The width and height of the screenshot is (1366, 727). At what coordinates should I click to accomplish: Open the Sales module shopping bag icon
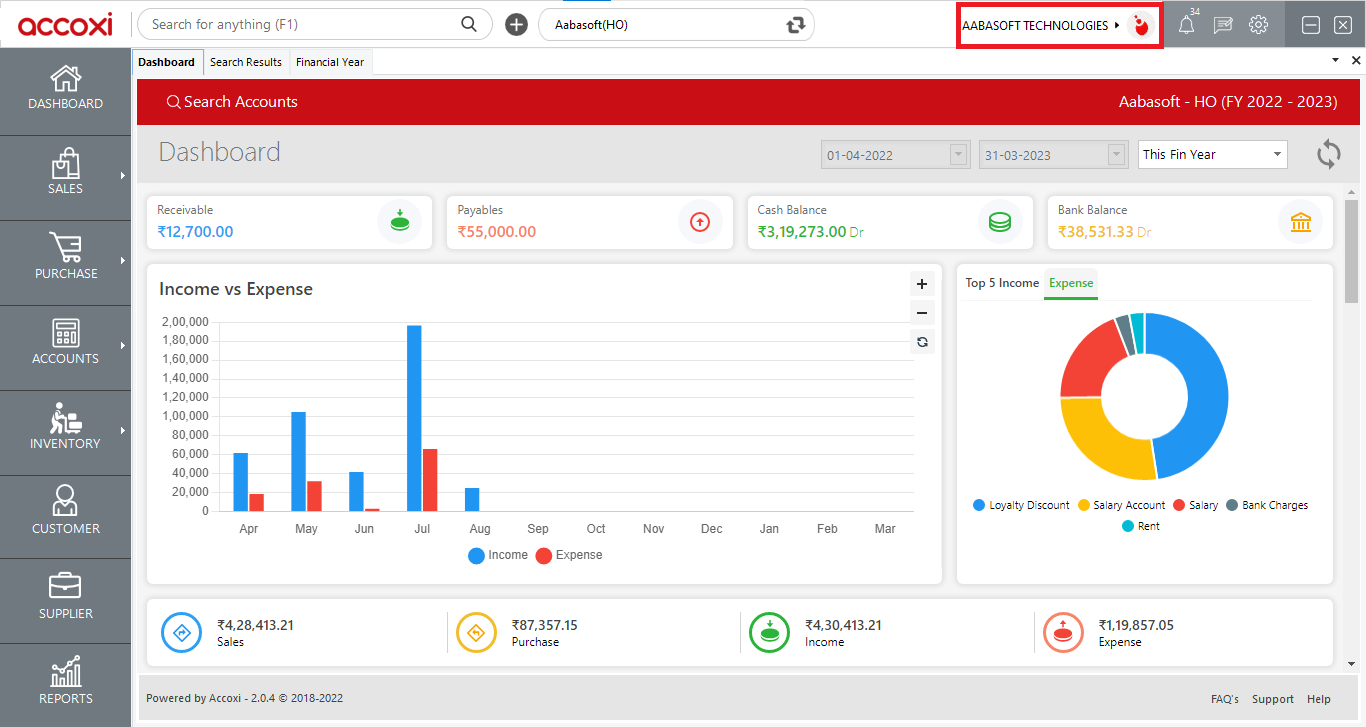[x=66, y=163]
